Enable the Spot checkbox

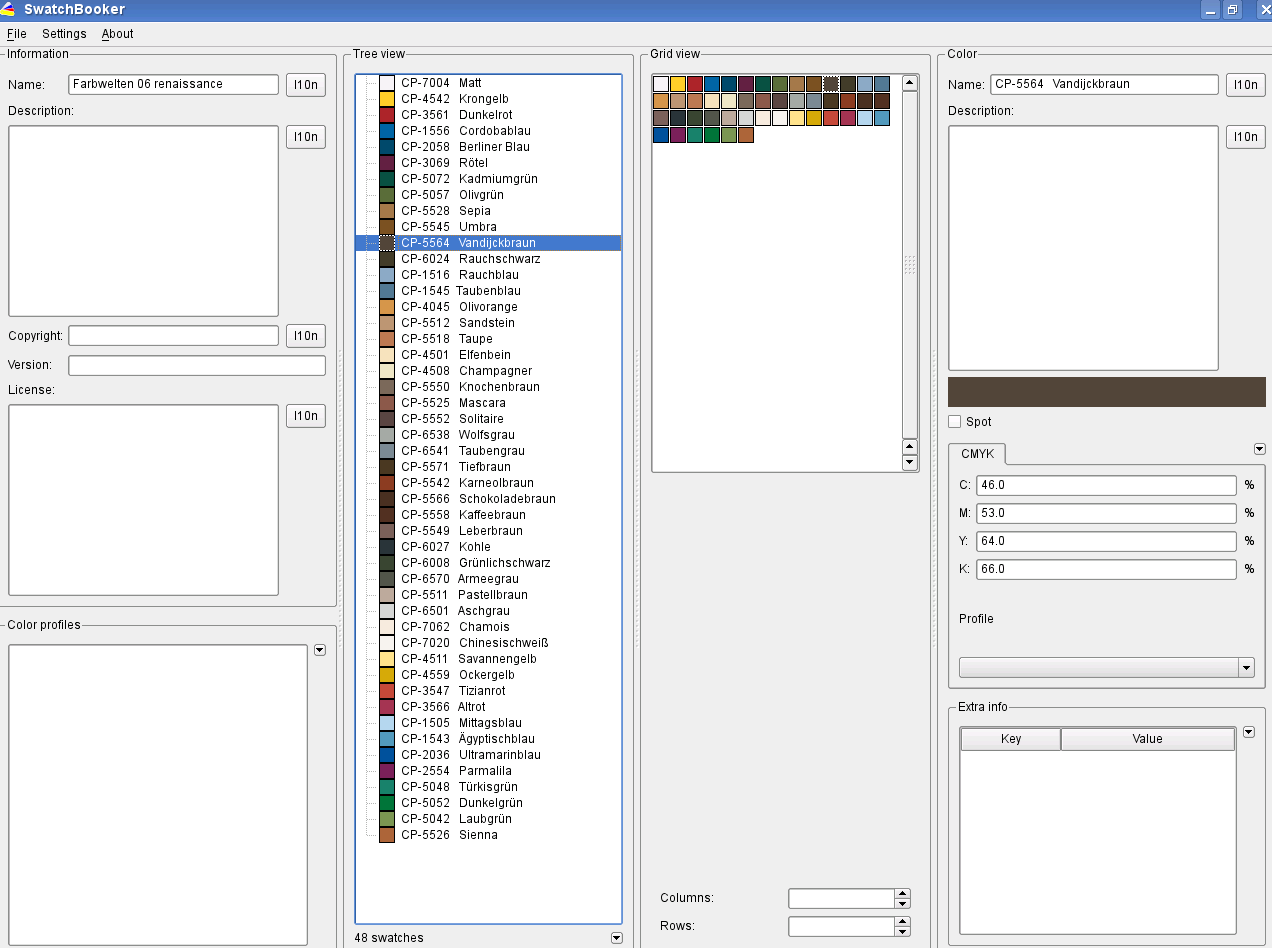[955, 422]
